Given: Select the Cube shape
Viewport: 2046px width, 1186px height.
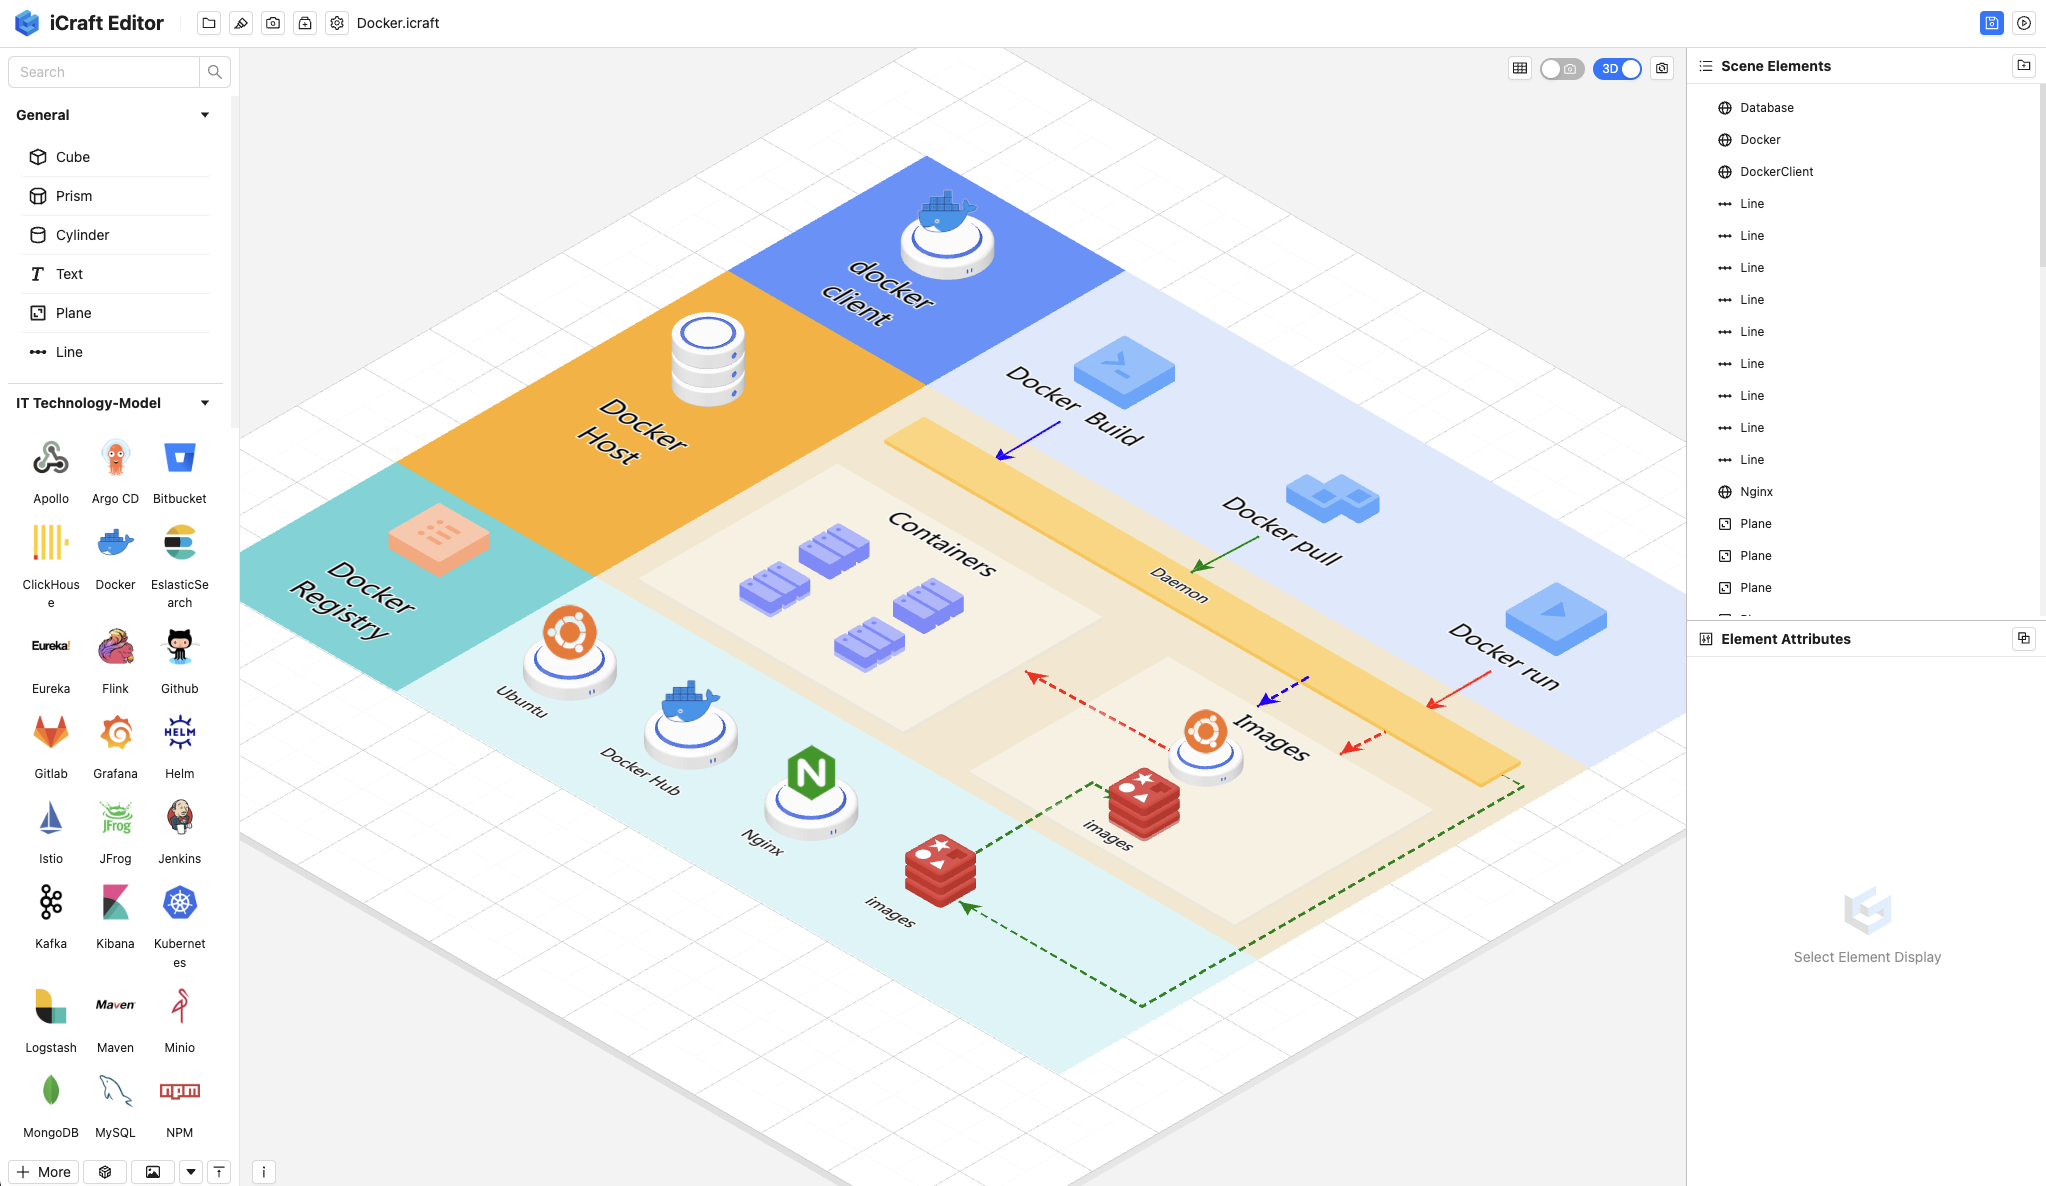Looking at the screenshot, I should click(x=116, y=157).
